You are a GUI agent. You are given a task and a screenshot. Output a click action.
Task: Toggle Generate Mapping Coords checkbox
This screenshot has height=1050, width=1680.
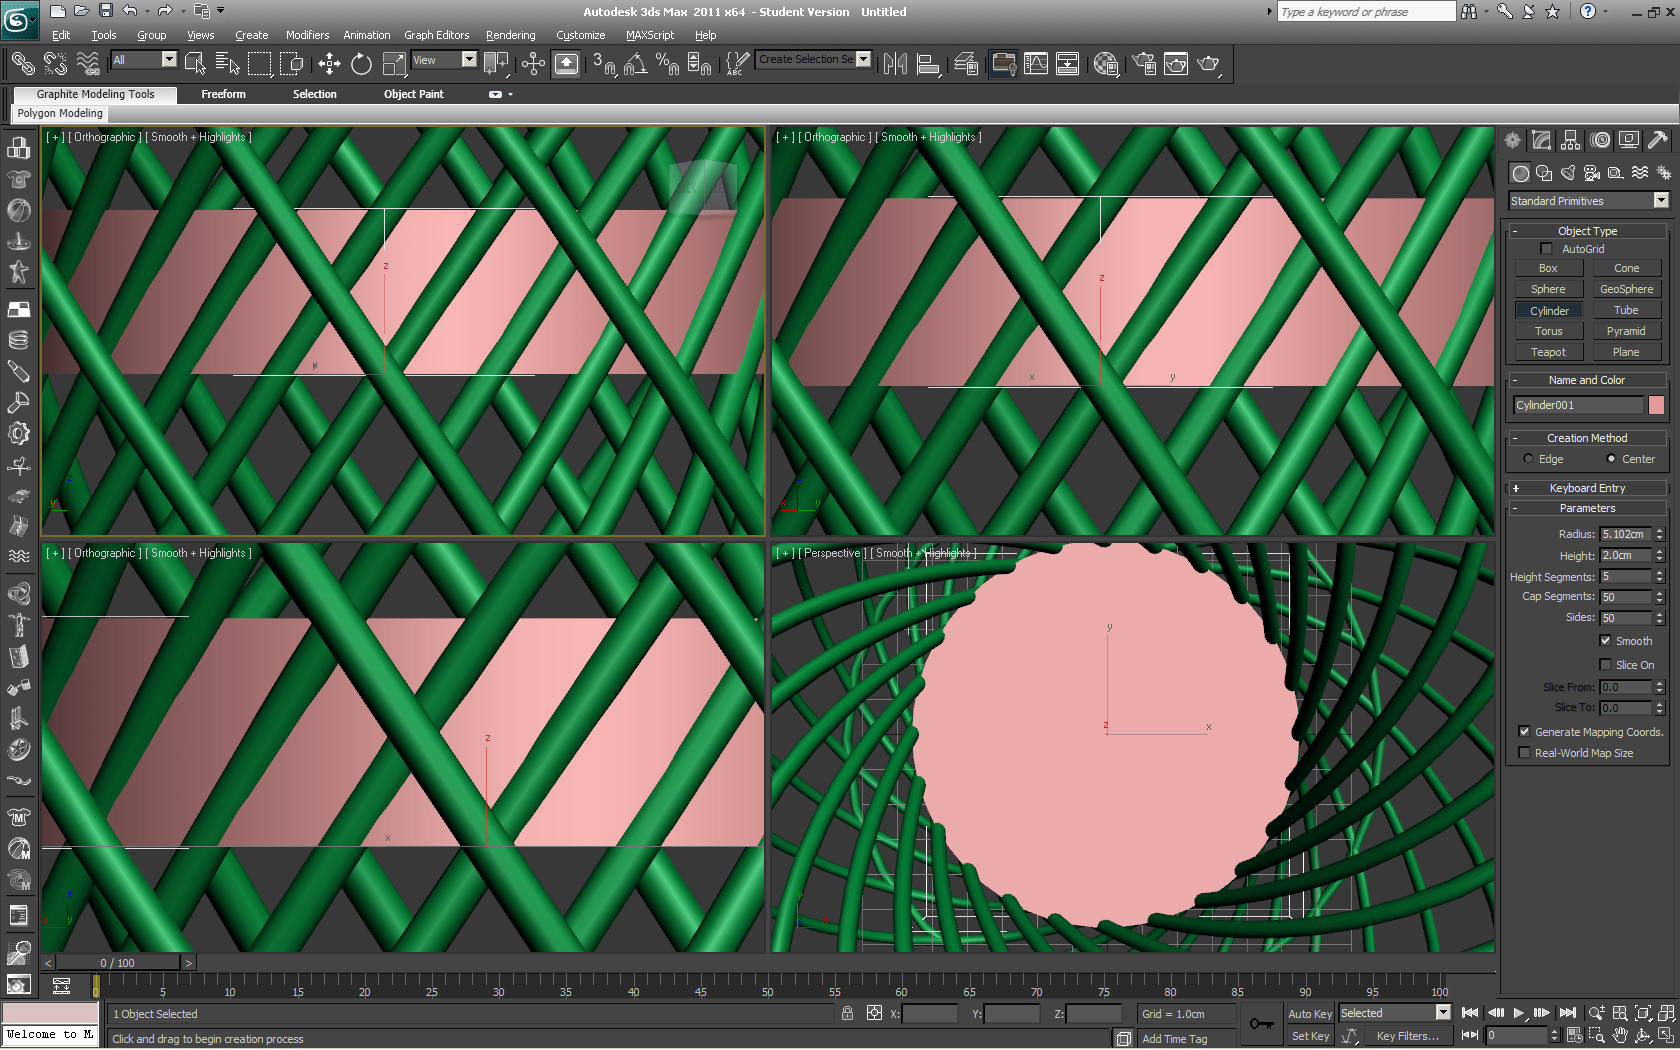pos(1524,732)
